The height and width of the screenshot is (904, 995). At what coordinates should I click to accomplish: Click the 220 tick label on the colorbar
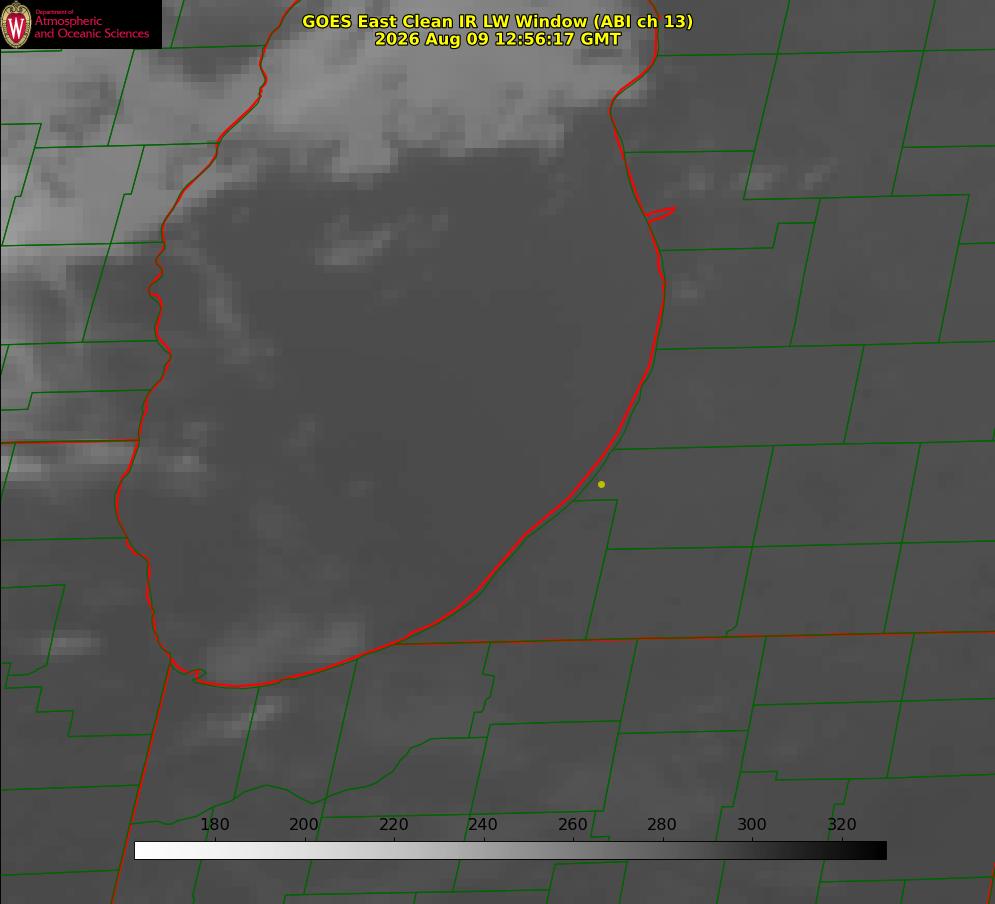(x=393, y=824)
